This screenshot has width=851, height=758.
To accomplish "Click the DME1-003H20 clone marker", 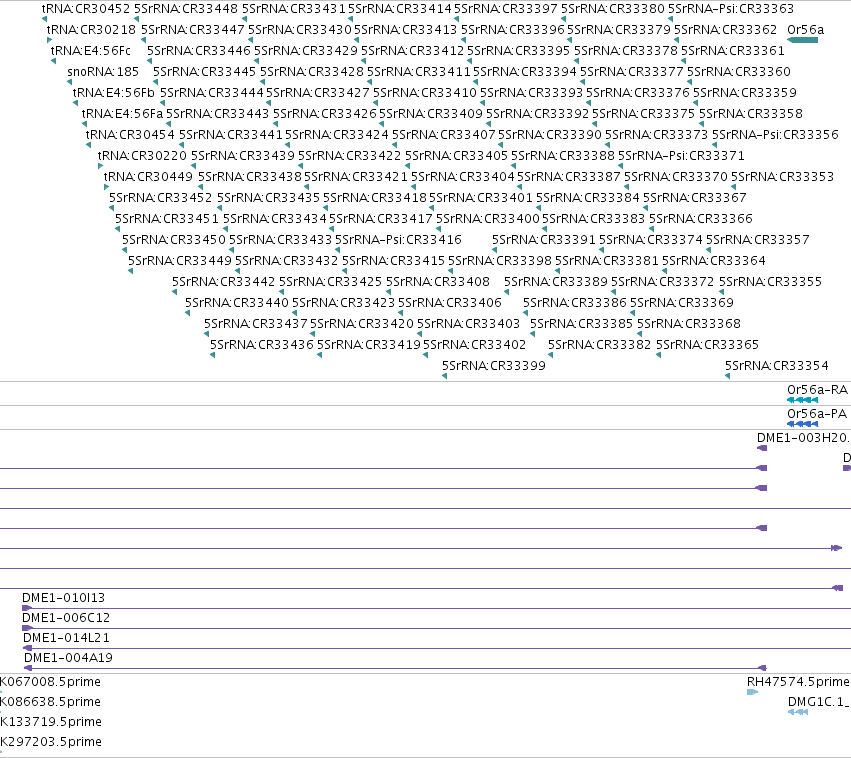I will point(762,448).
